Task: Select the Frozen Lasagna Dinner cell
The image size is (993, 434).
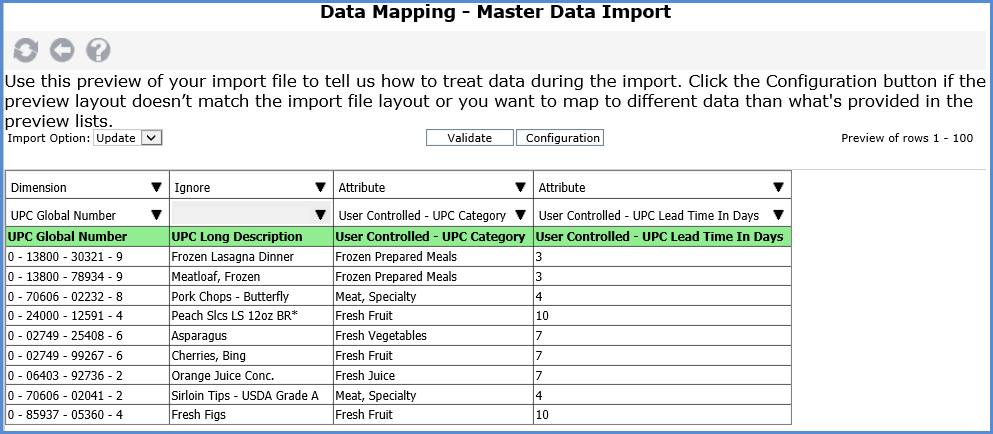Action: (x=222, y=257)
